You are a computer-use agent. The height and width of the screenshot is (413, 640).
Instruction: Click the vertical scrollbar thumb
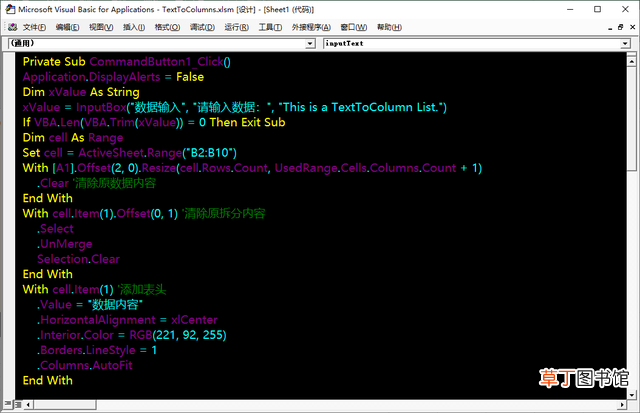pos(631,119)
